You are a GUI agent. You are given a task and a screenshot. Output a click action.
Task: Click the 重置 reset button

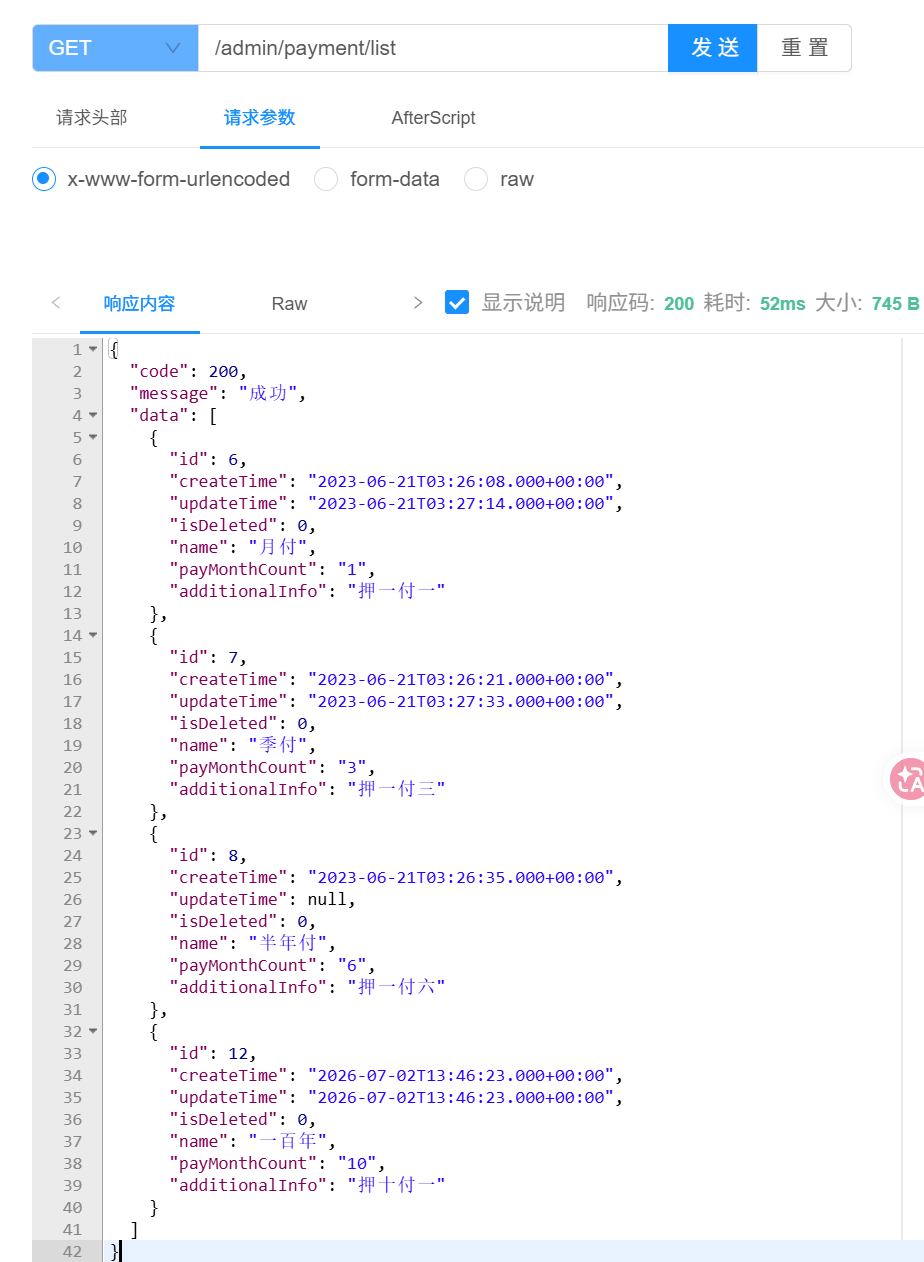point(805,48)
